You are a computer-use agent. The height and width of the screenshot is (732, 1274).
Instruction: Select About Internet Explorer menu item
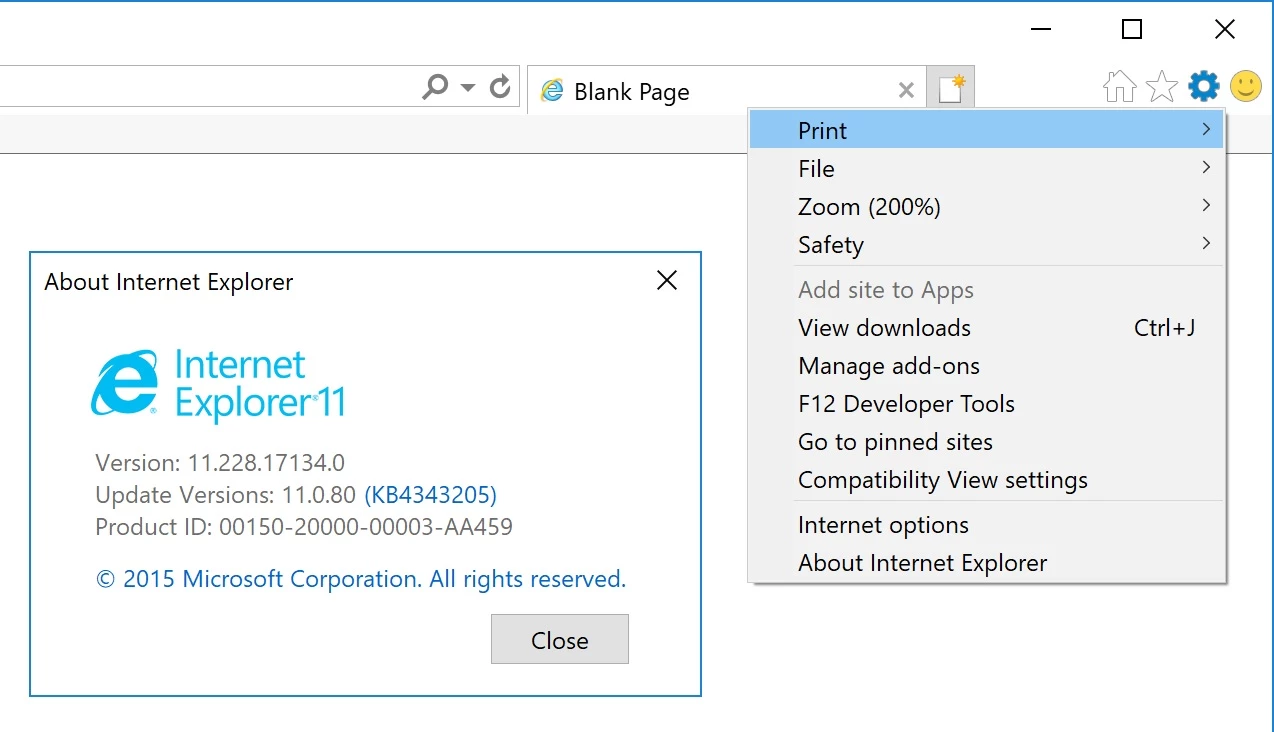[986, 563]
